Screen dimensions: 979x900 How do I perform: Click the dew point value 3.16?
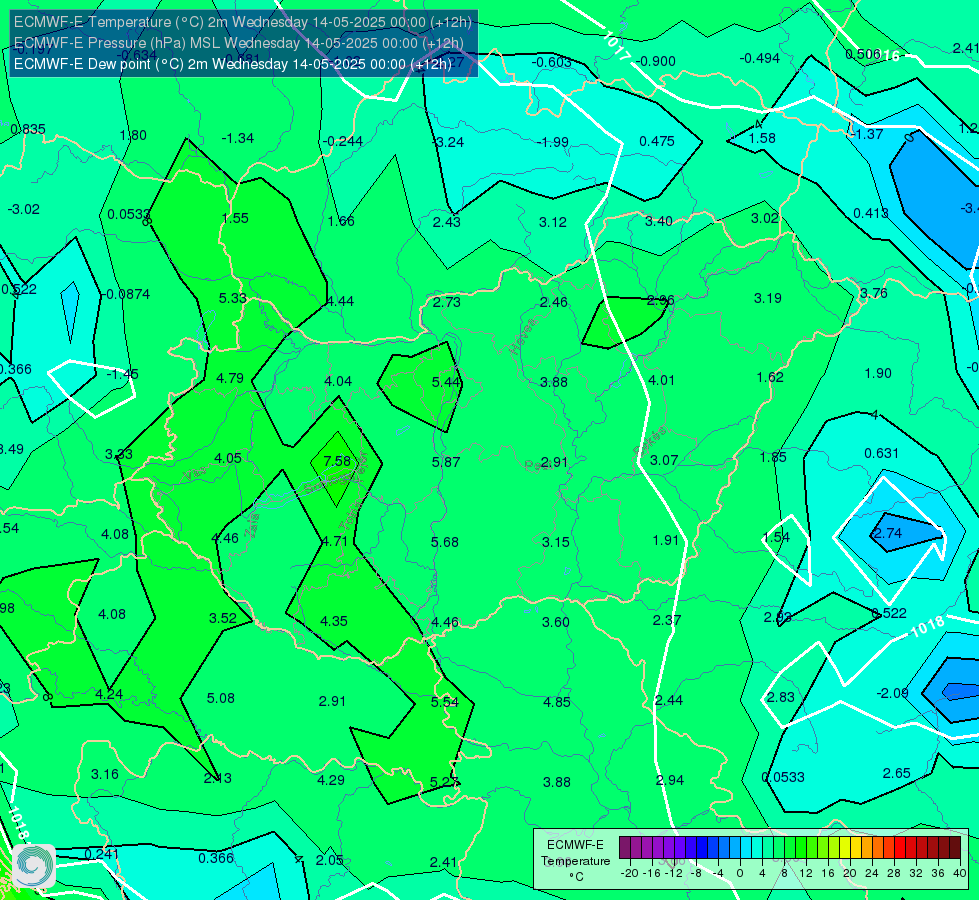pyautogui.click(x=105, y=774)
